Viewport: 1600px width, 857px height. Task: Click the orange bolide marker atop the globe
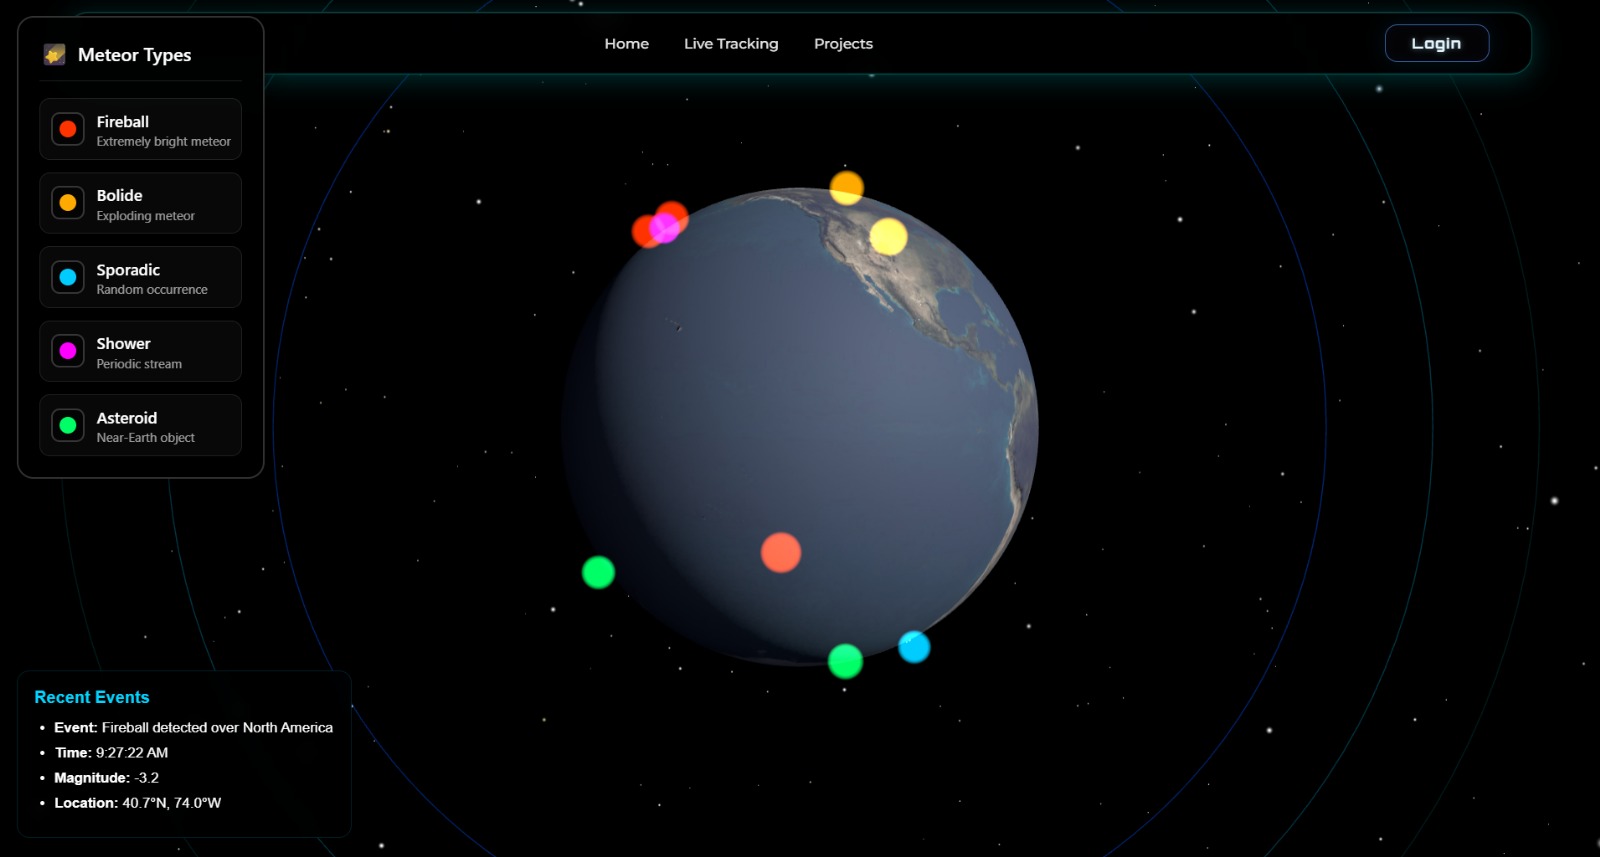pos(847,187)
